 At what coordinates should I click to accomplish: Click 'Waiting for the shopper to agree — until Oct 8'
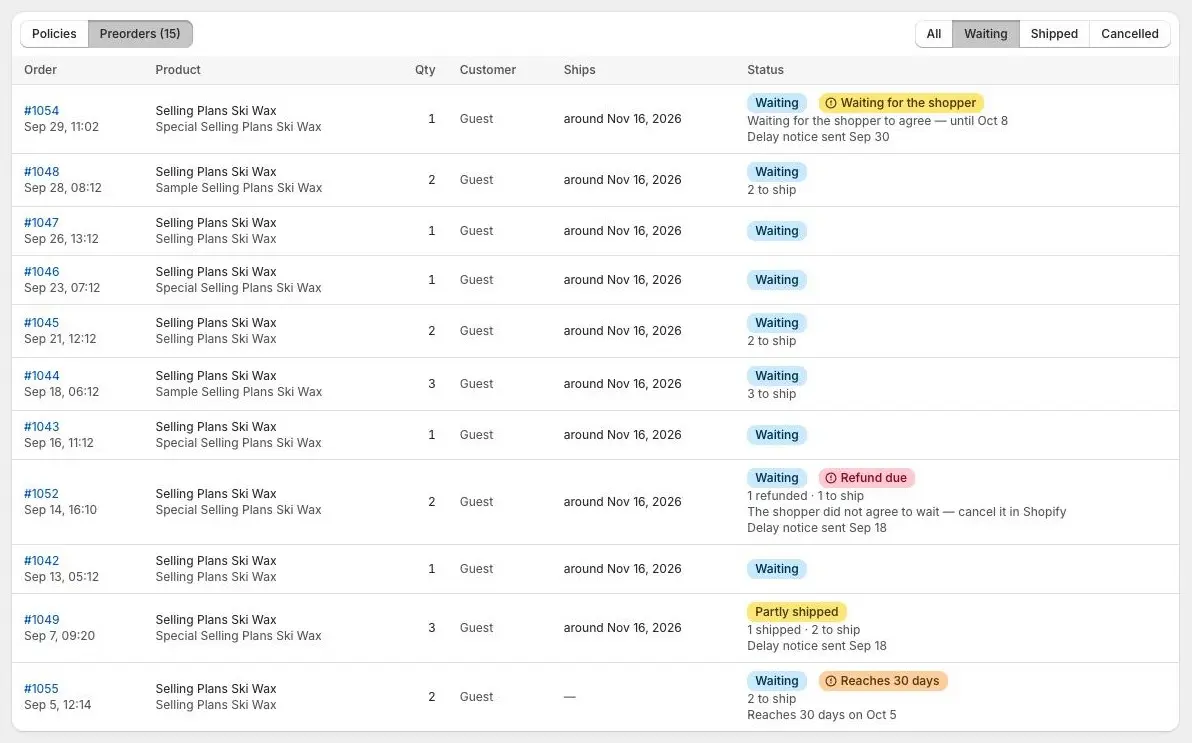(x=877, y=120)
